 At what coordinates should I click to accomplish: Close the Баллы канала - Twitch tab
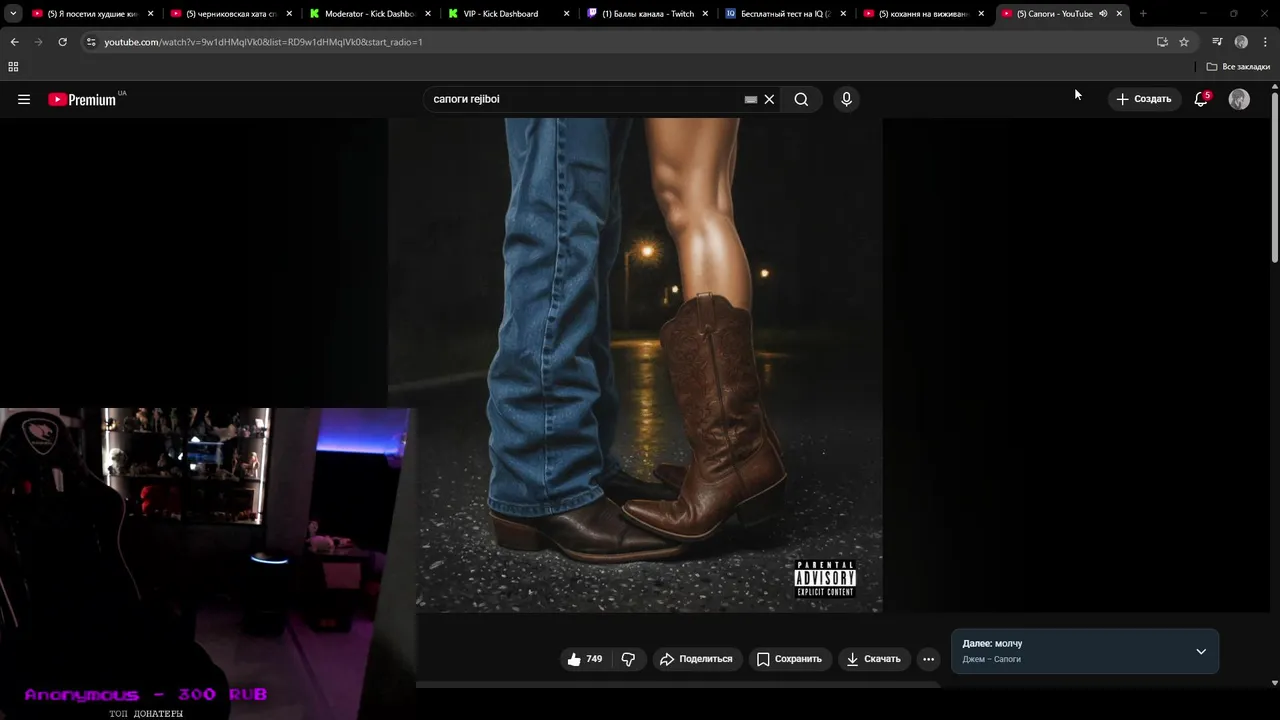tap(705, 14)
